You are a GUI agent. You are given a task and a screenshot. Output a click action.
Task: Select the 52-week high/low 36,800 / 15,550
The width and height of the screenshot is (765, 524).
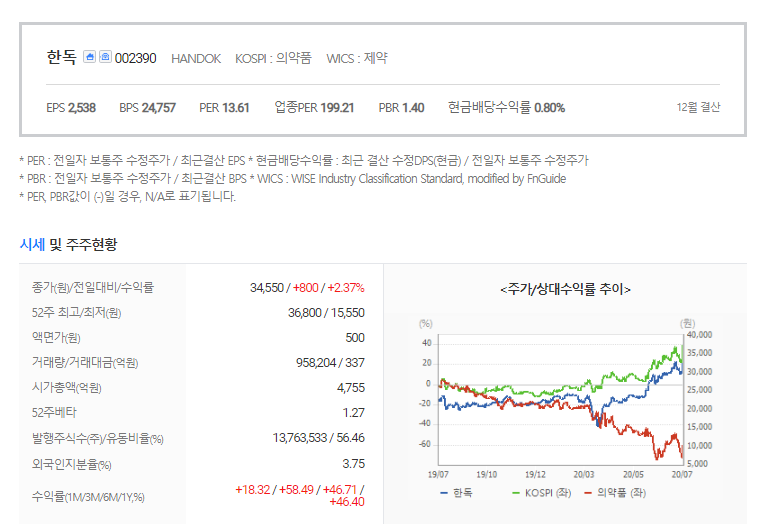click(326, 313)
